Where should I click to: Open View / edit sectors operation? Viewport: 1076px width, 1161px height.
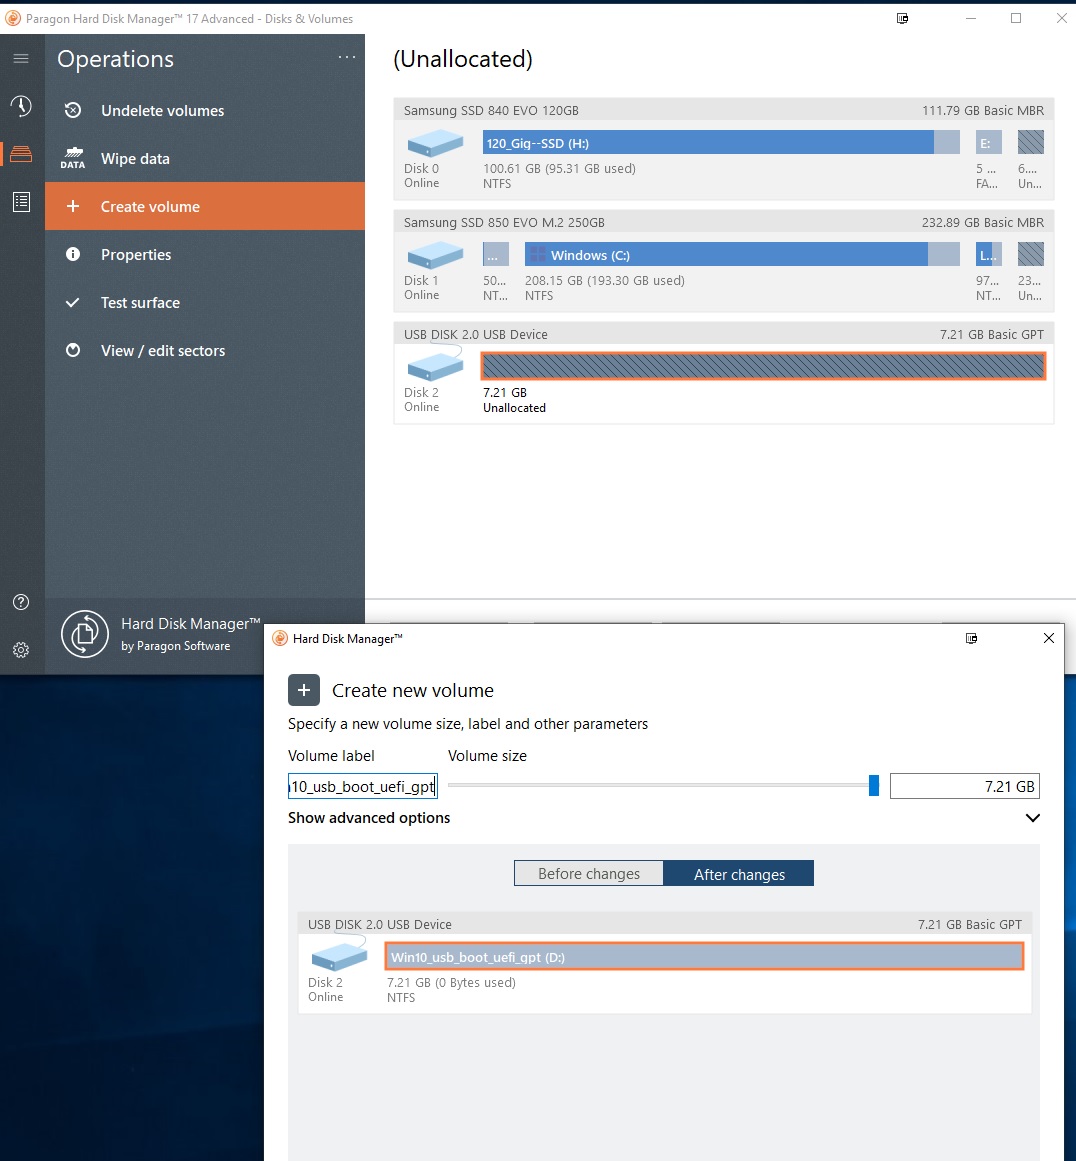(204, 350)
